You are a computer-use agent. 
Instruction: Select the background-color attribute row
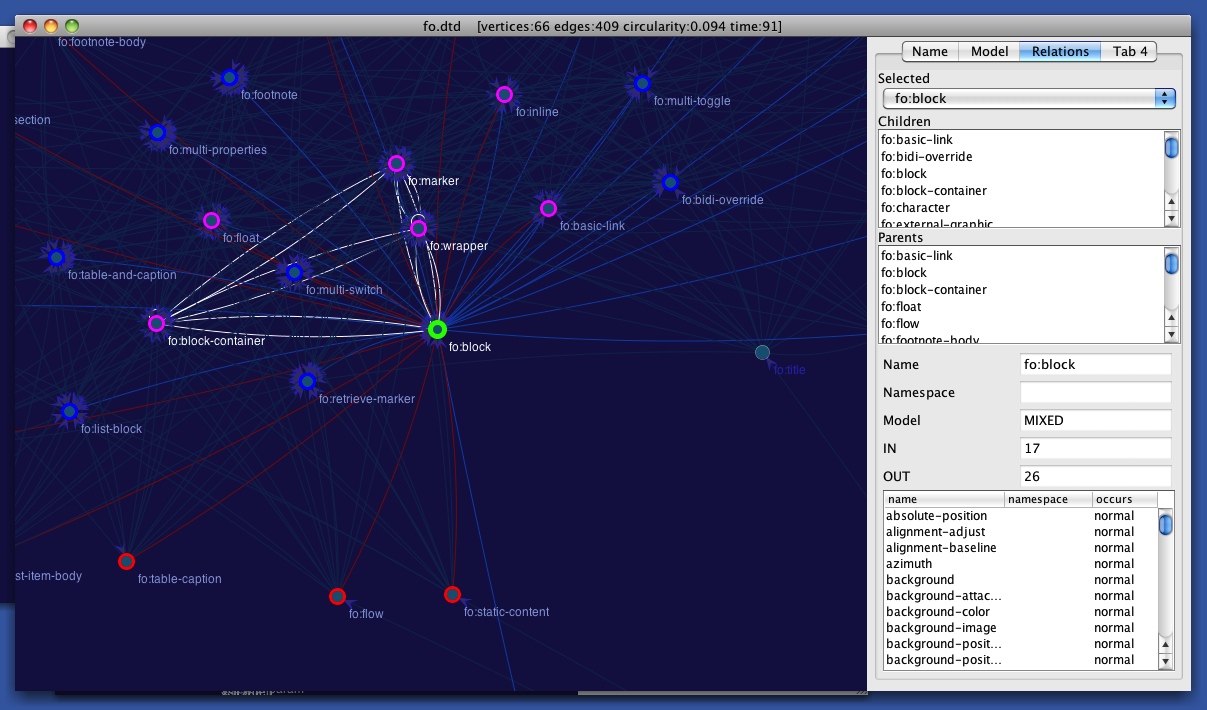tap(1020, 612)
